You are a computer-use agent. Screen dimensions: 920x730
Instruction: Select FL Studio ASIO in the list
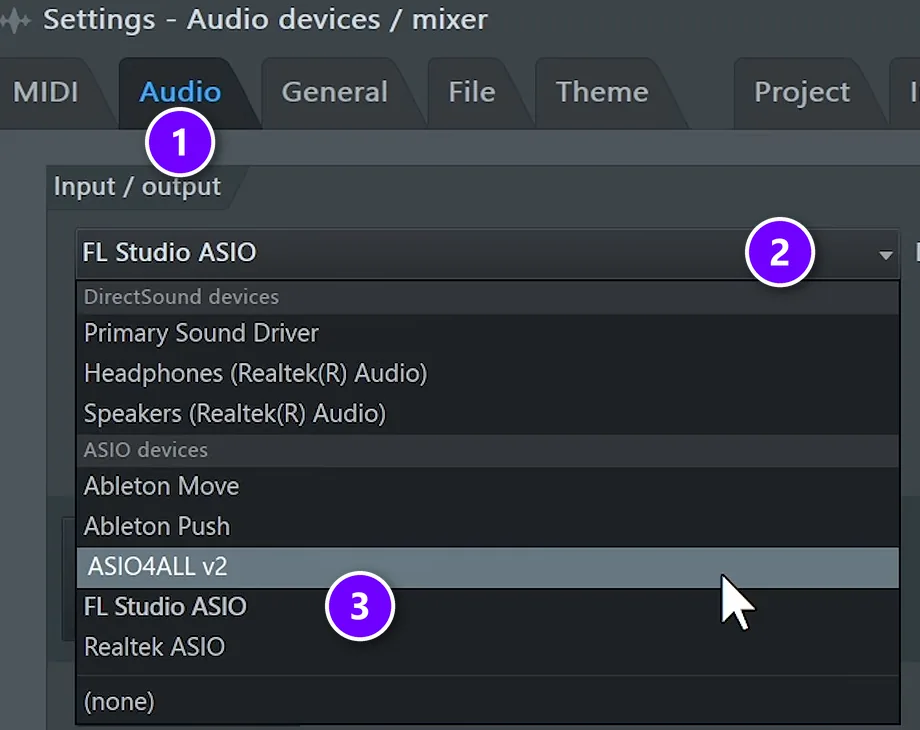488,607
